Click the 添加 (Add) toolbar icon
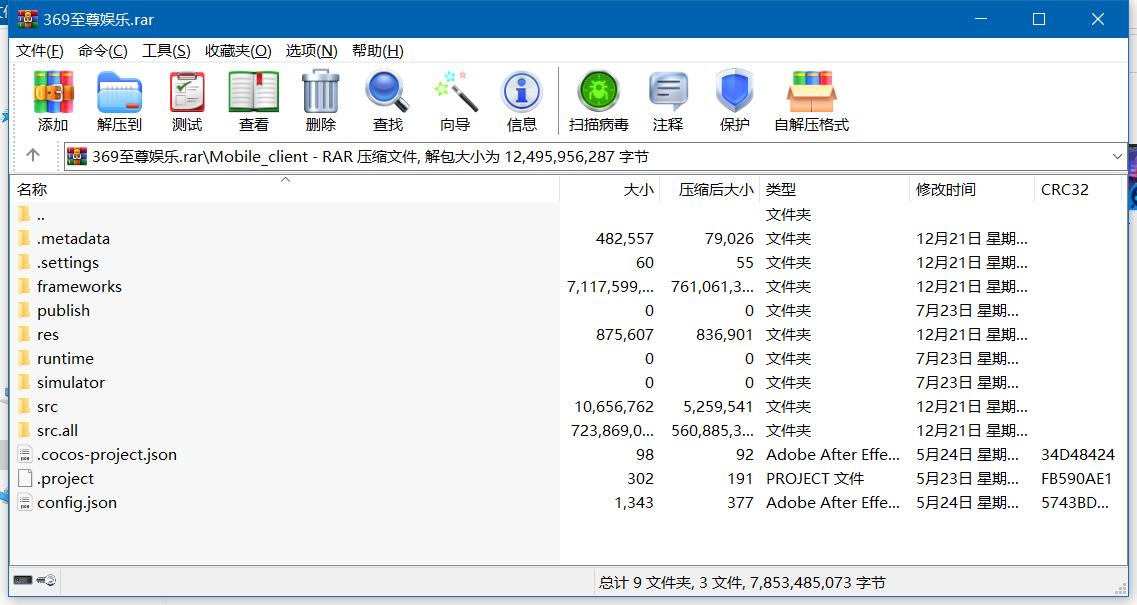The width and height of the screenshot is (1137, 605). [x=53, y=101]
